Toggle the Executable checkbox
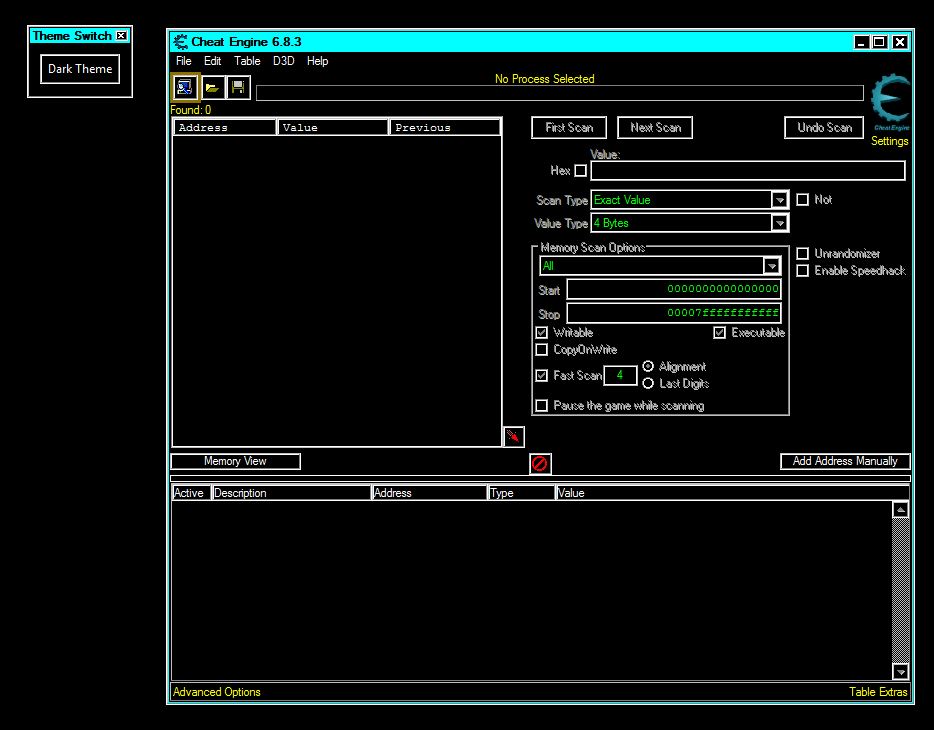This screenshot has width=934, height=730. click(720, 332)
